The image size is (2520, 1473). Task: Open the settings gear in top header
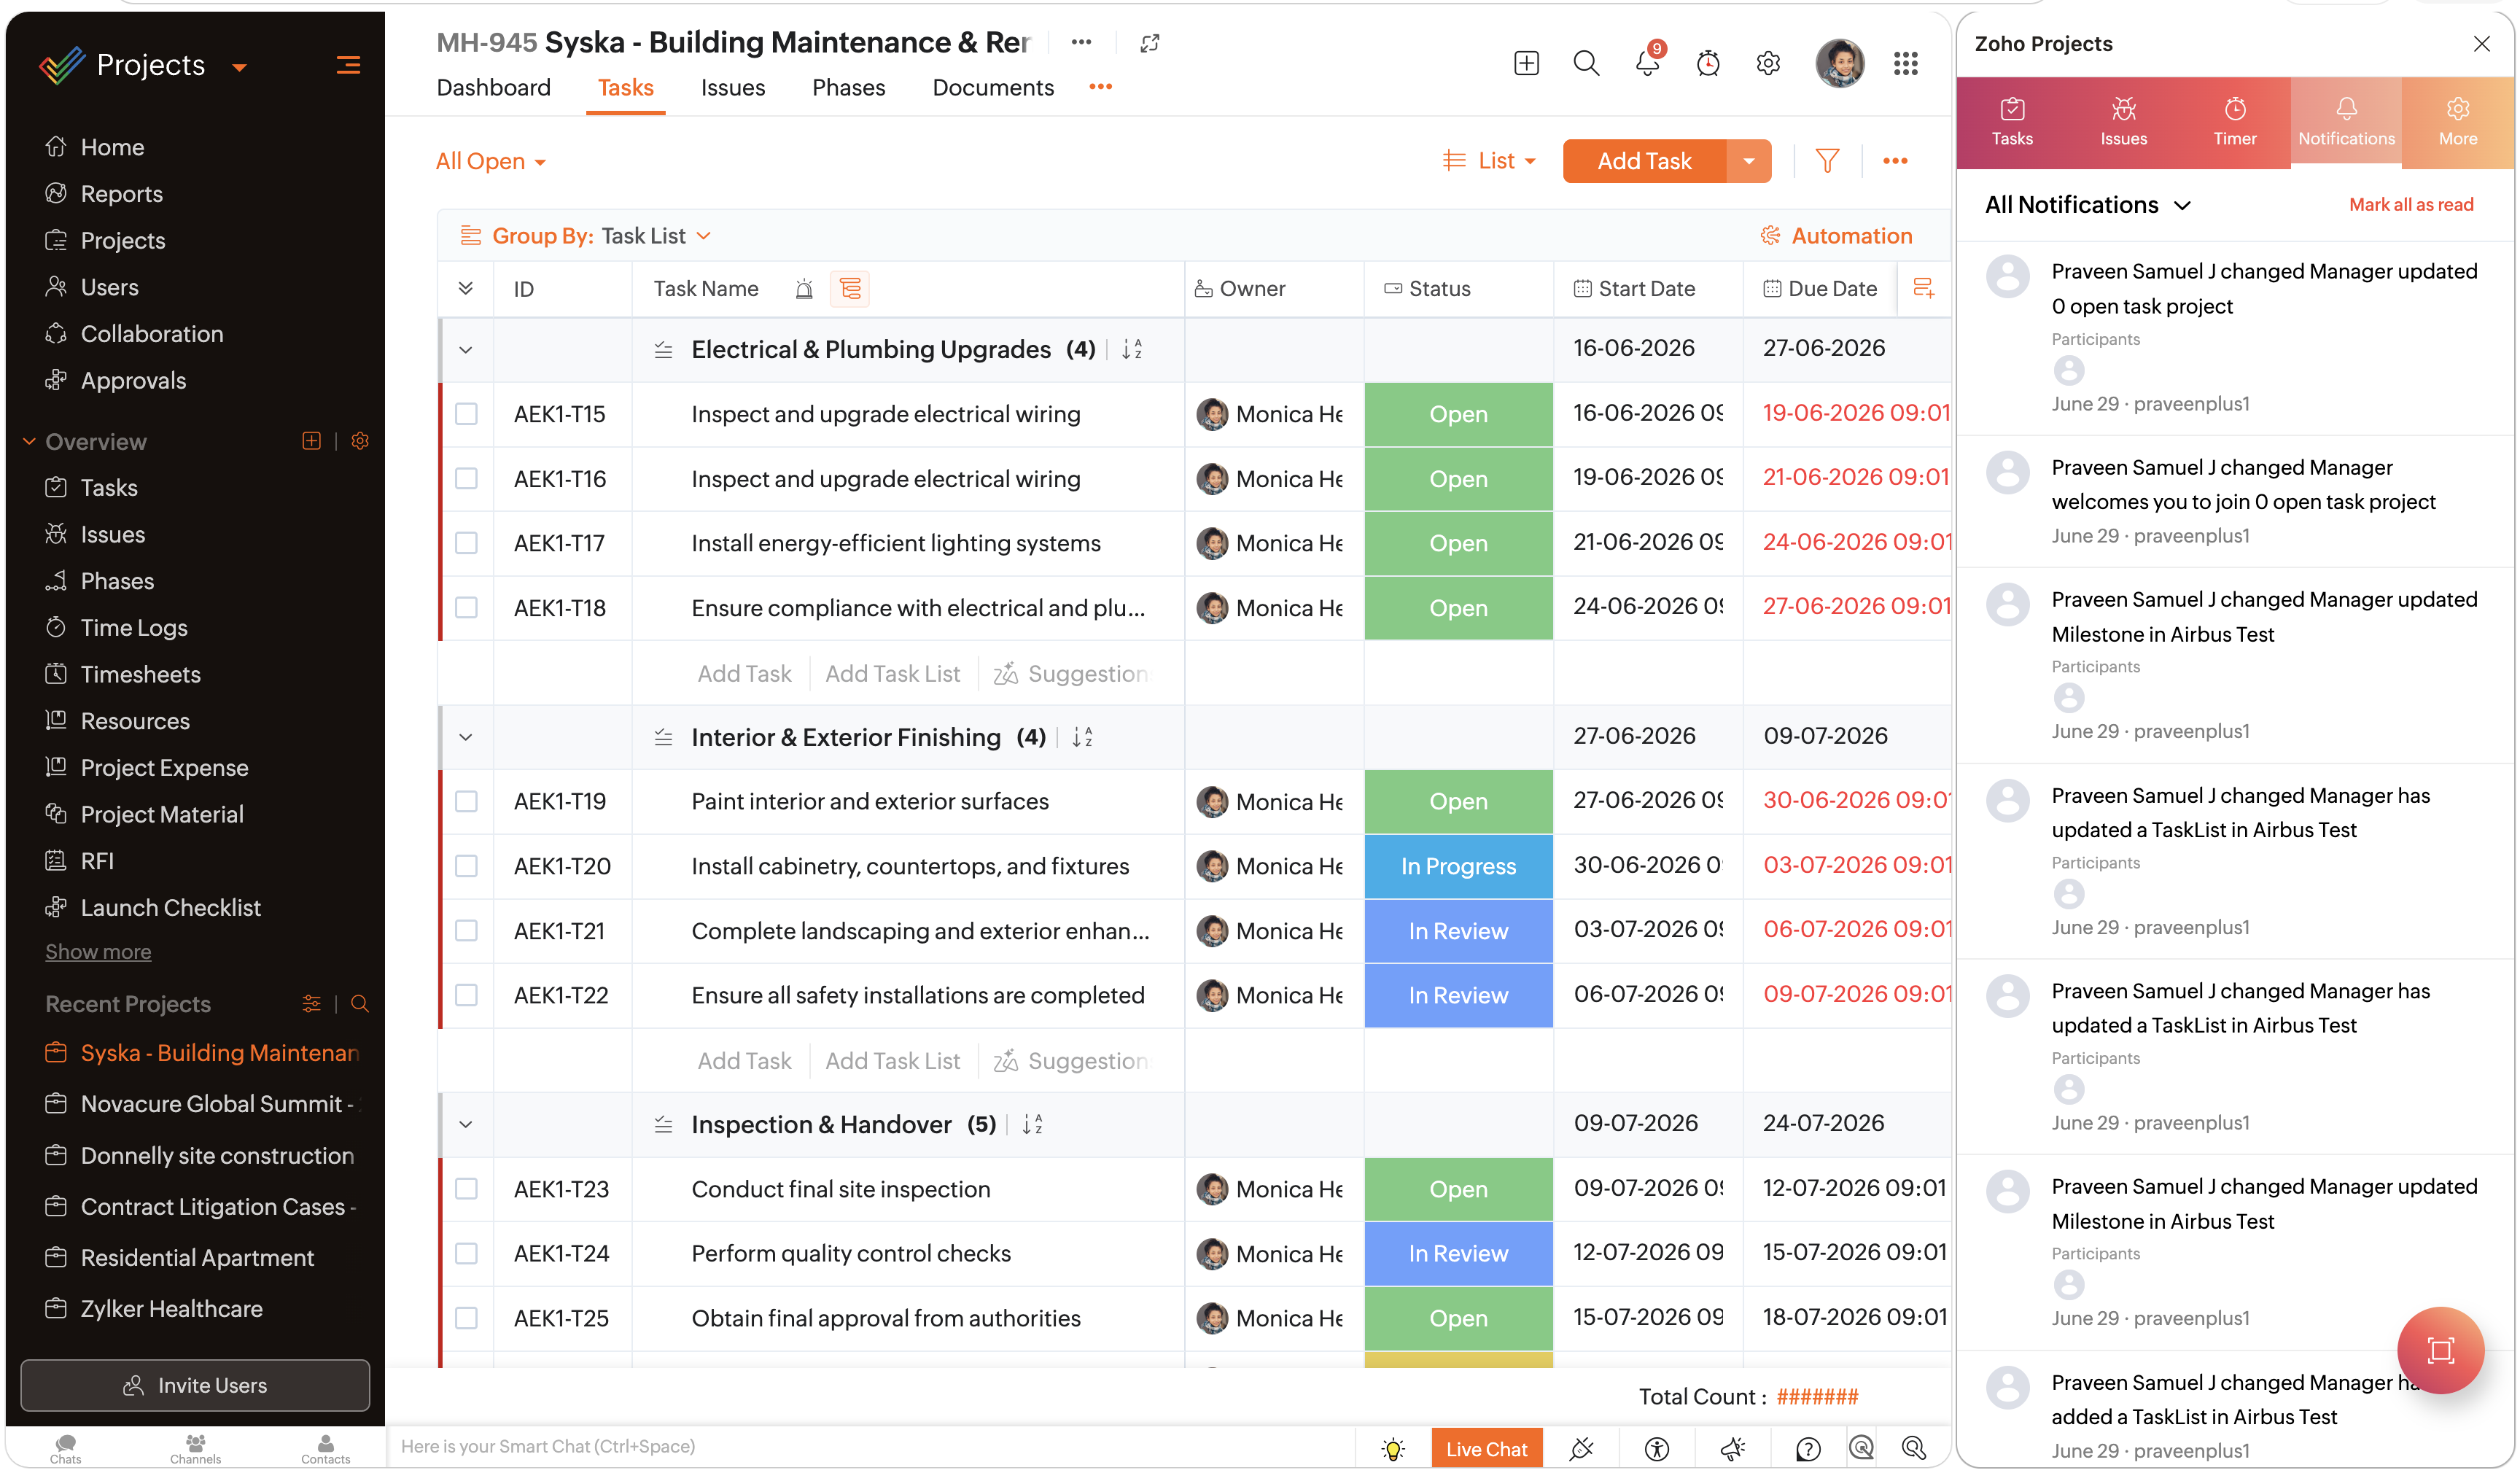tap(1768, 64)
